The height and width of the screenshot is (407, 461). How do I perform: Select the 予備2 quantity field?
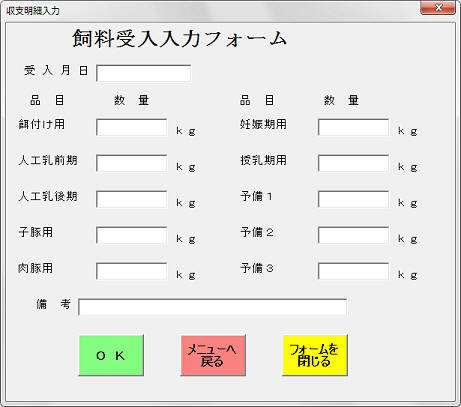(353, 235)
